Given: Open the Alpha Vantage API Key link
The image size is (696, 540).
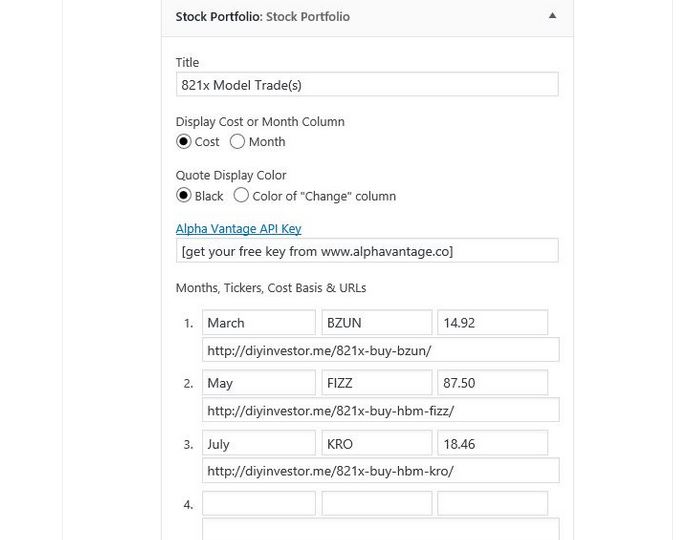Looking at the screenshot, I should (238, 229).
